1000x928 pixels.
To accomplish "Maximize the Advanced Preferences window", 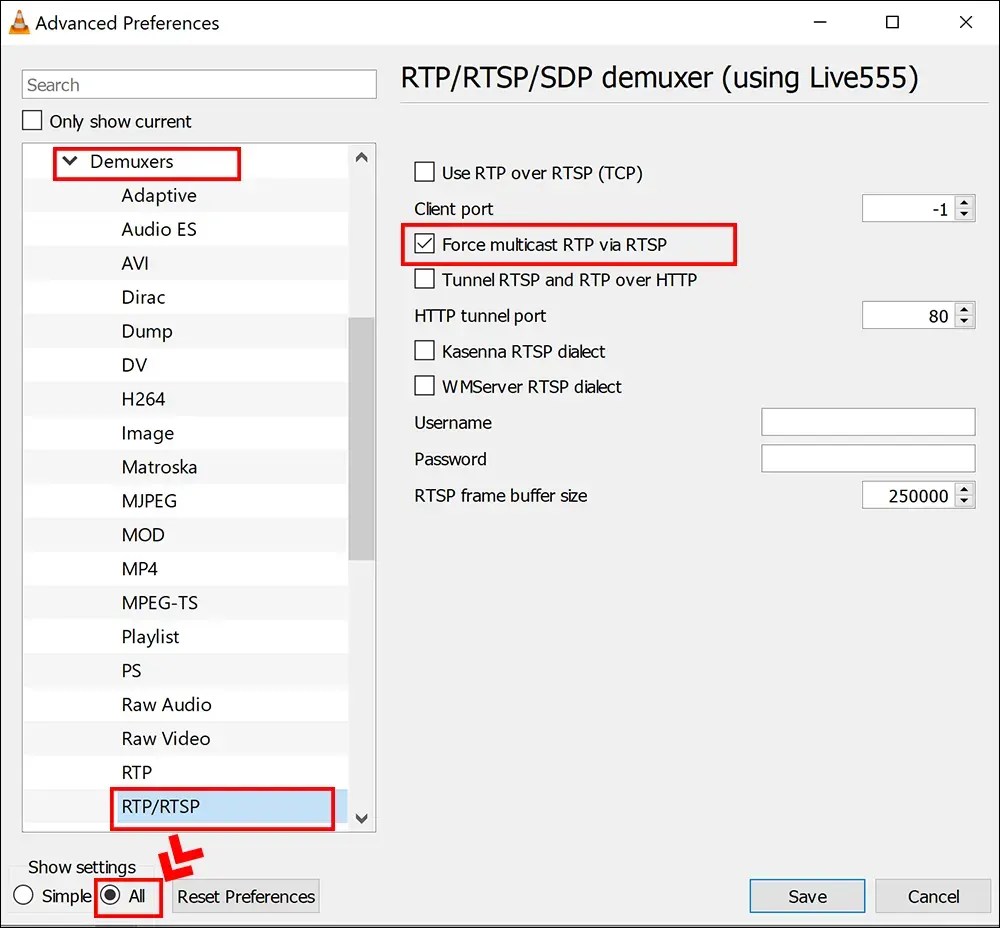I will point(893,22).
